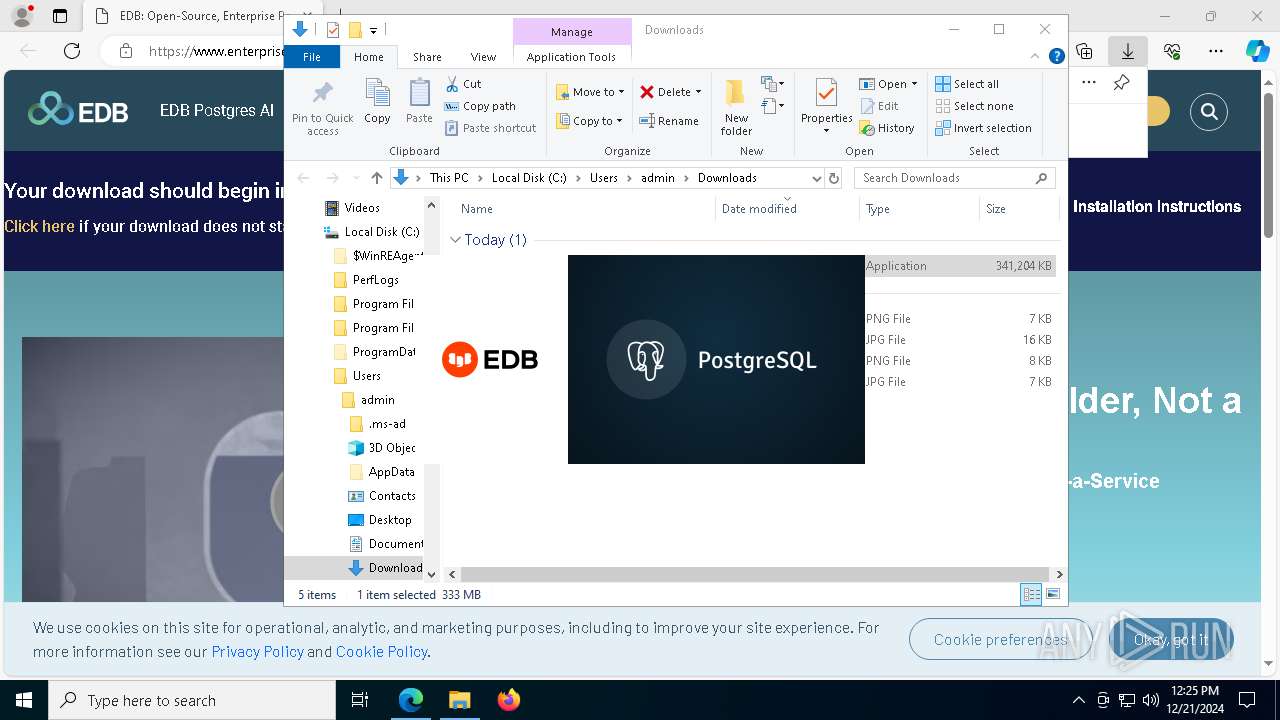
Task: Sort by the Date modified column
Action: point(759,209)
